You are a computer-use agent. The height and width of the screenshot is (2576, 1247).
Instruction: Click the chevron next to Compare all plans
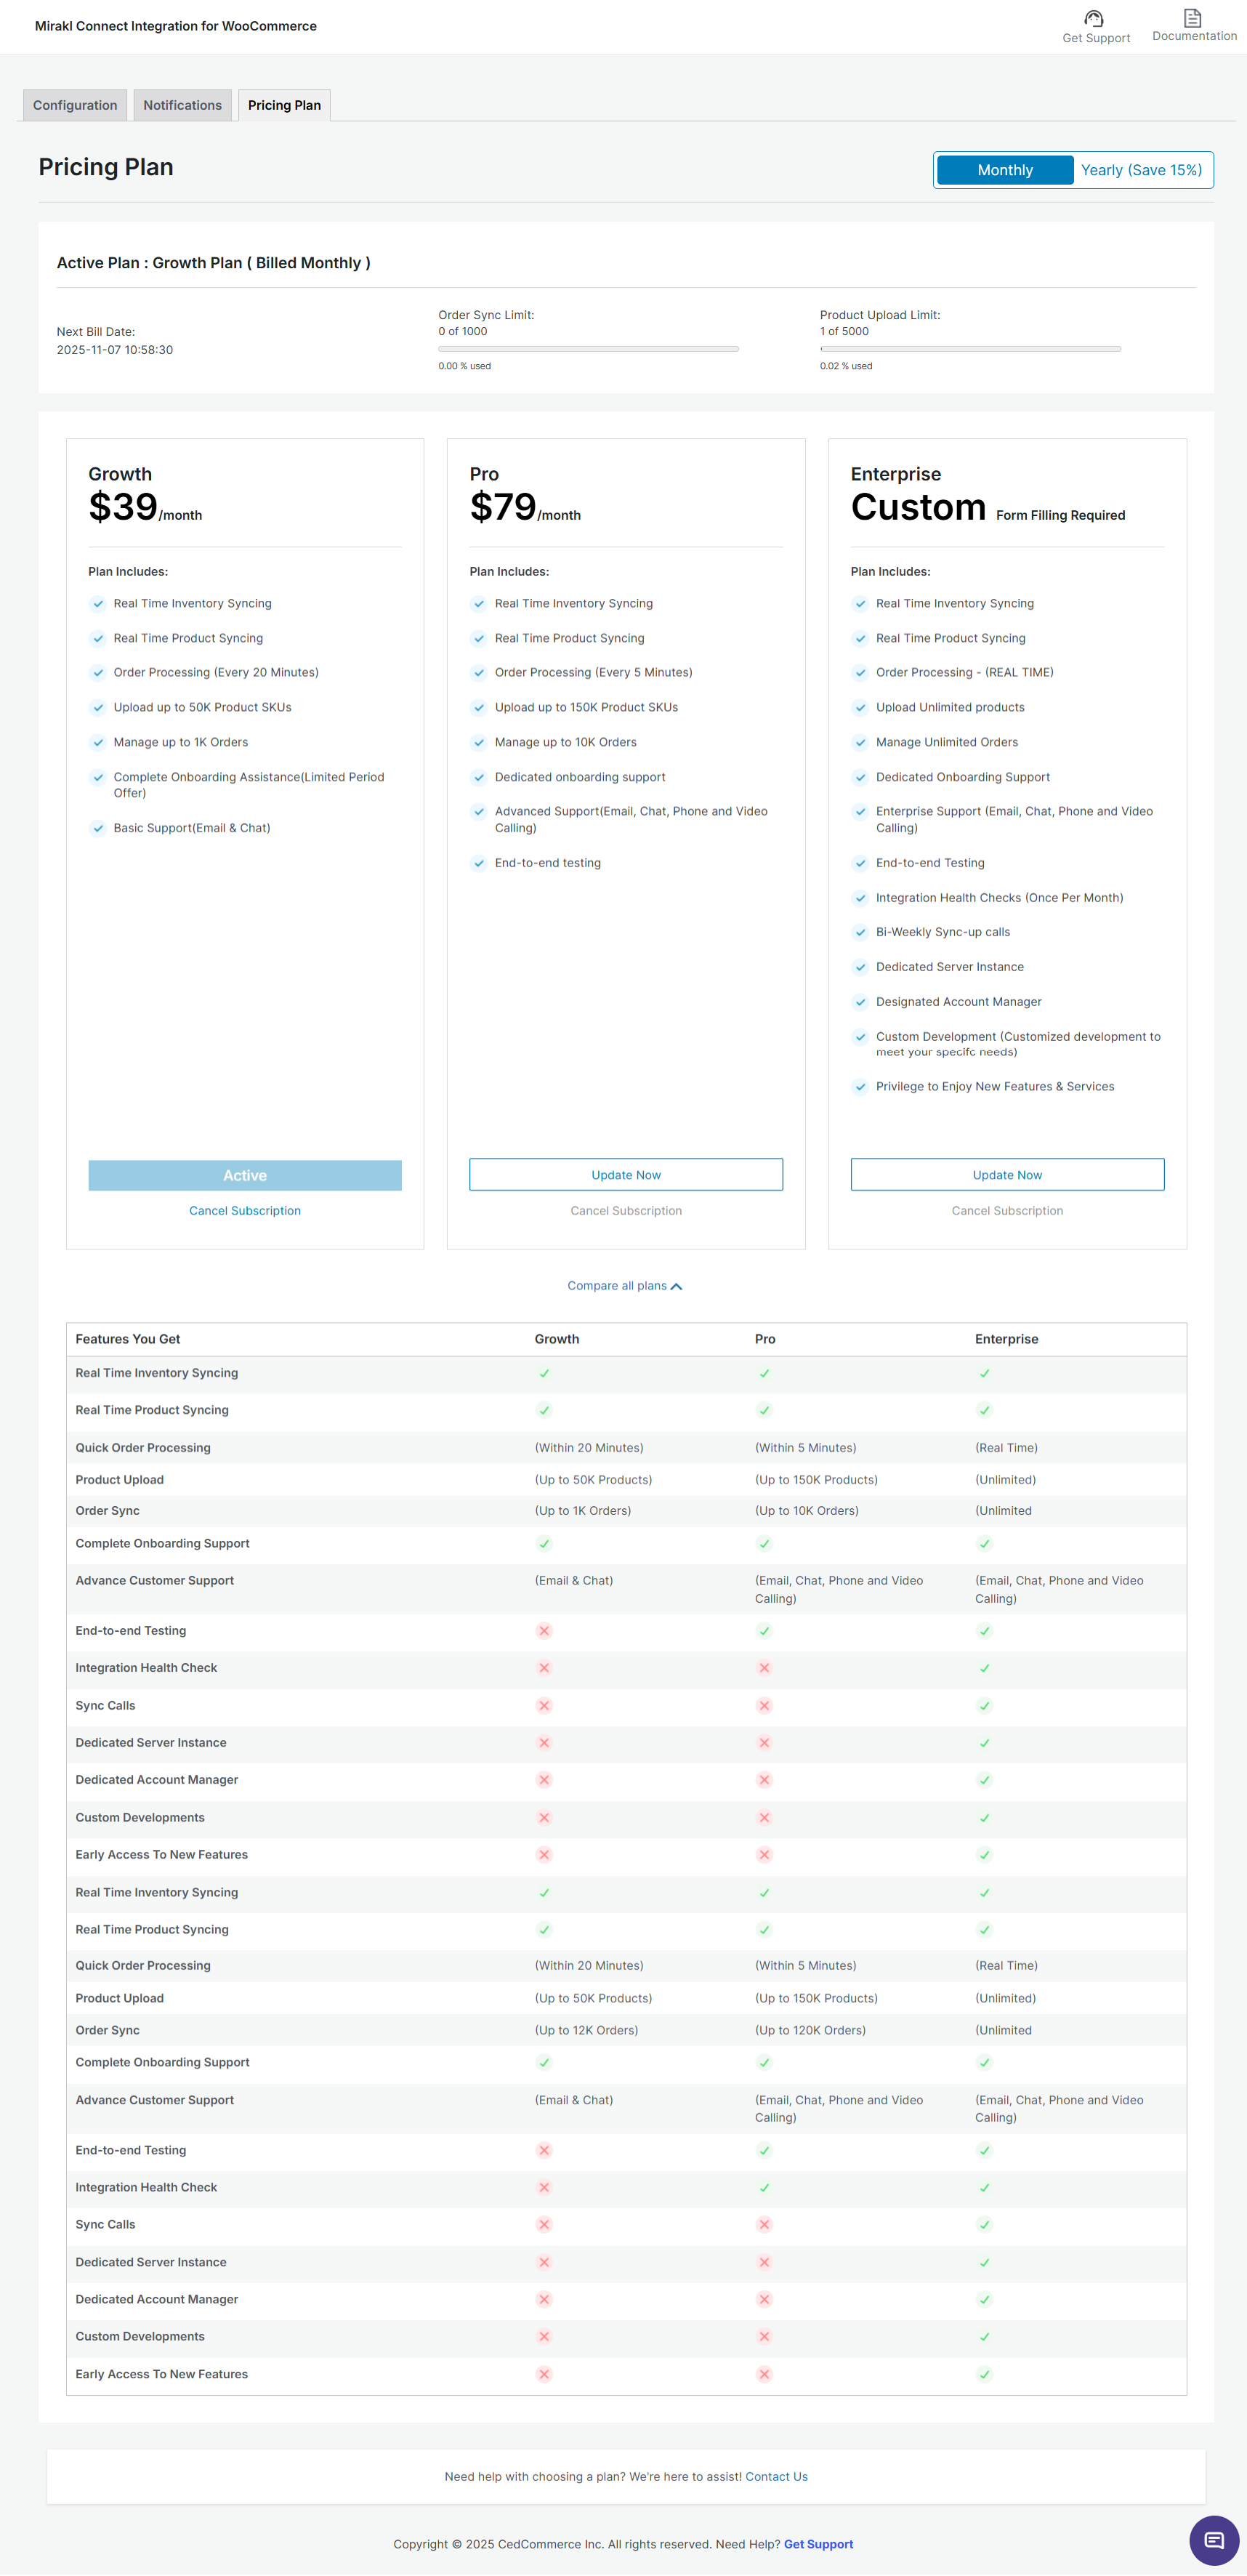pos(677,1287)
